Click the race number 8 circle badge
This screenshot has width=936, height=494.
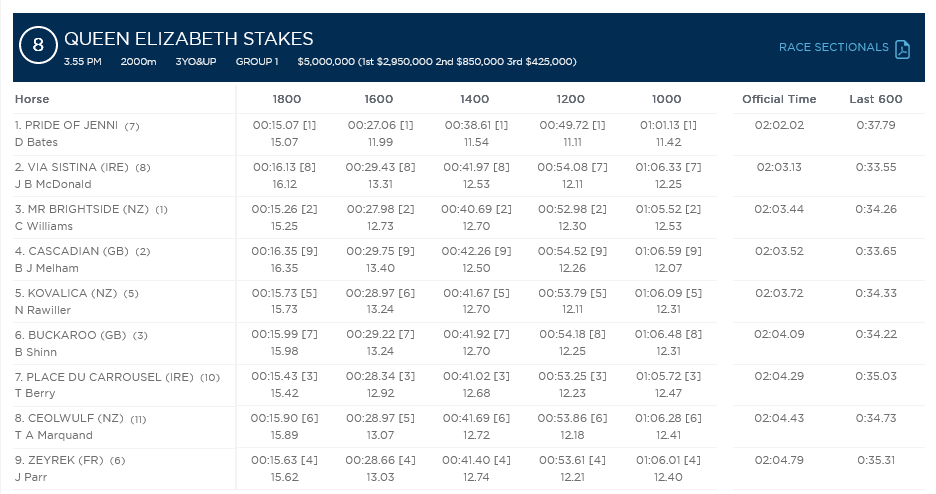click(39, 45)
